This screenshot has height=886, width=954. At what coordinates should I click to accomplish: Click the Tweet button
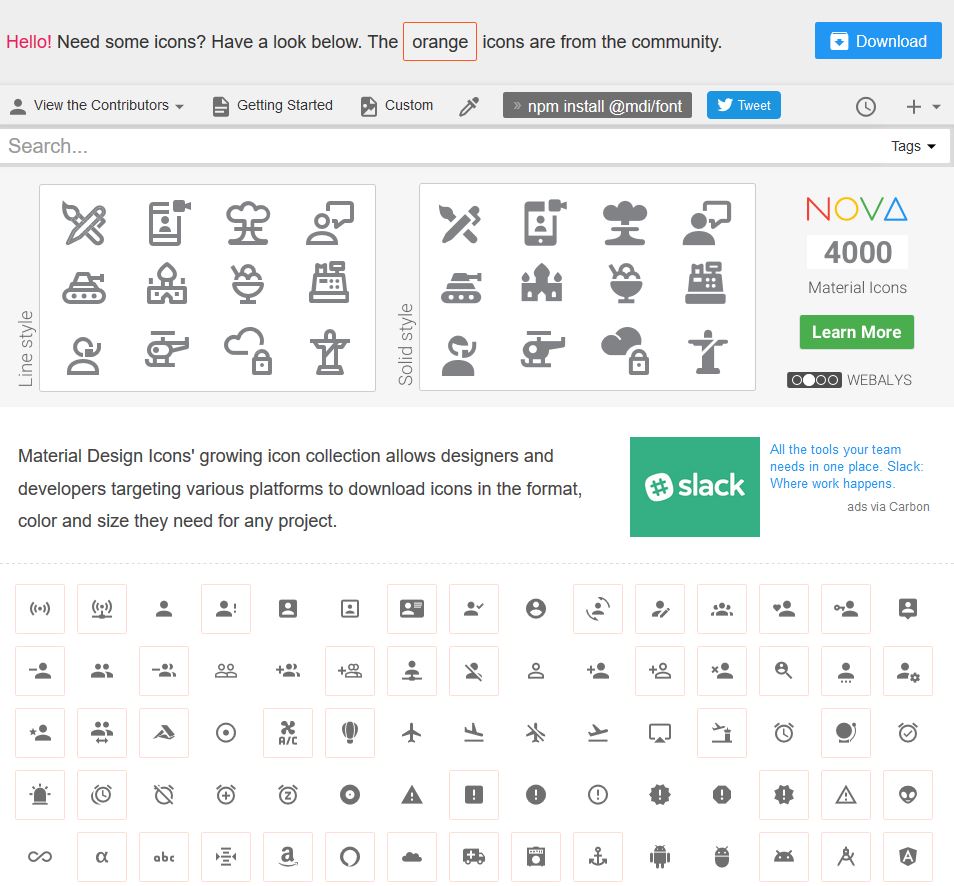tap(743, 105)
